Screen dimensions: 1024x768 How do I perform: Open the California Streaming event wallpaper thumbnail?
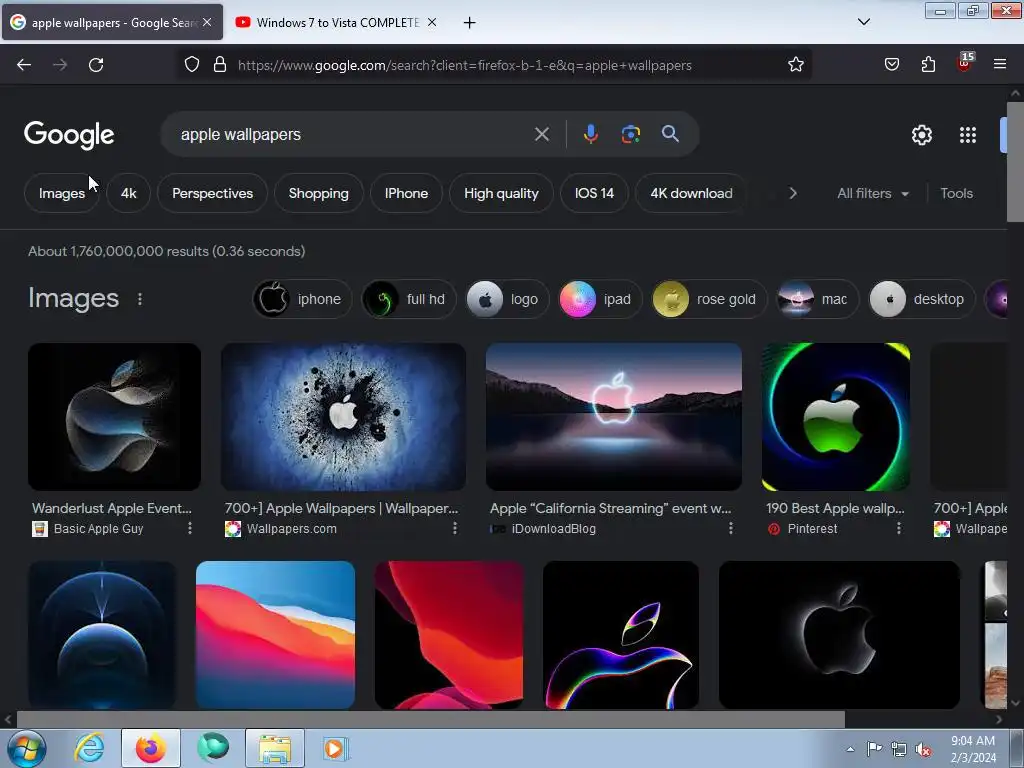tap(613, 417)
